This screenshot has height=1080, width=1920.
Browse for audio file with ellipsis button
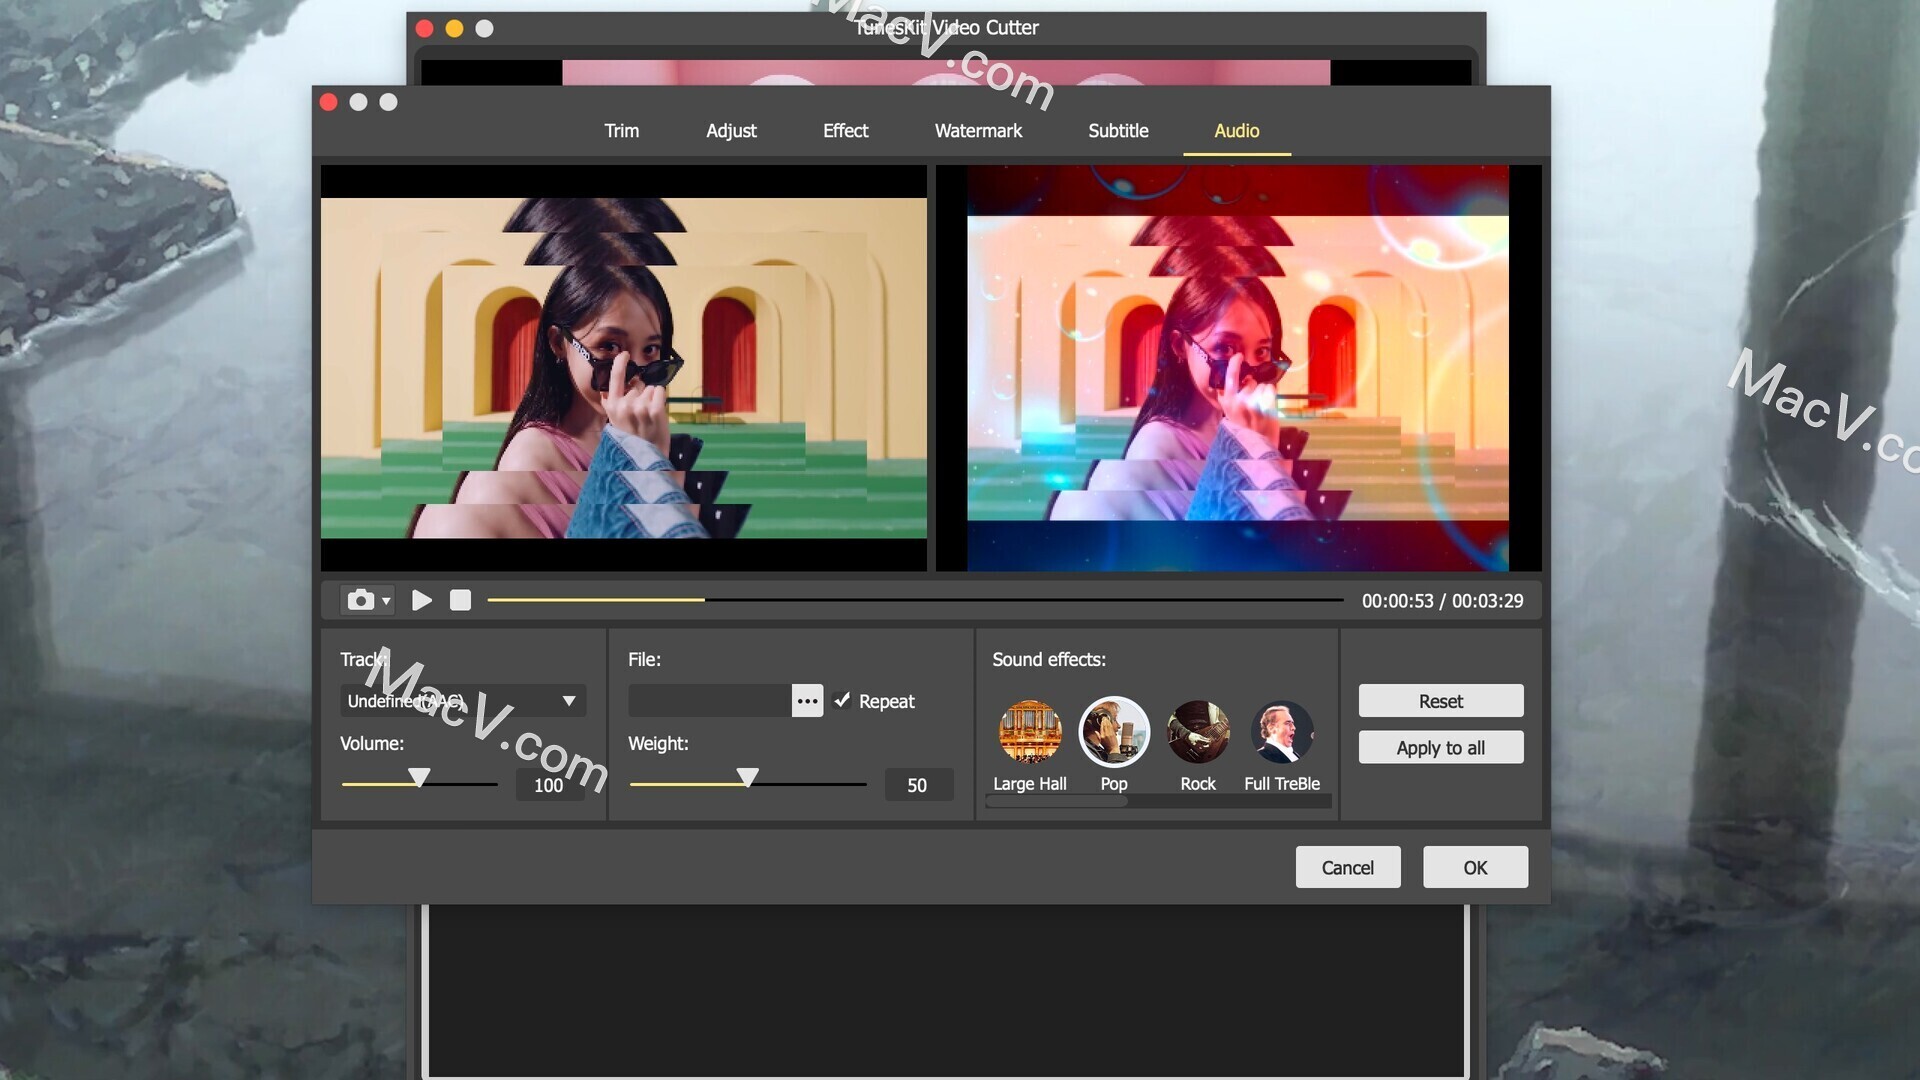(807, 701)
